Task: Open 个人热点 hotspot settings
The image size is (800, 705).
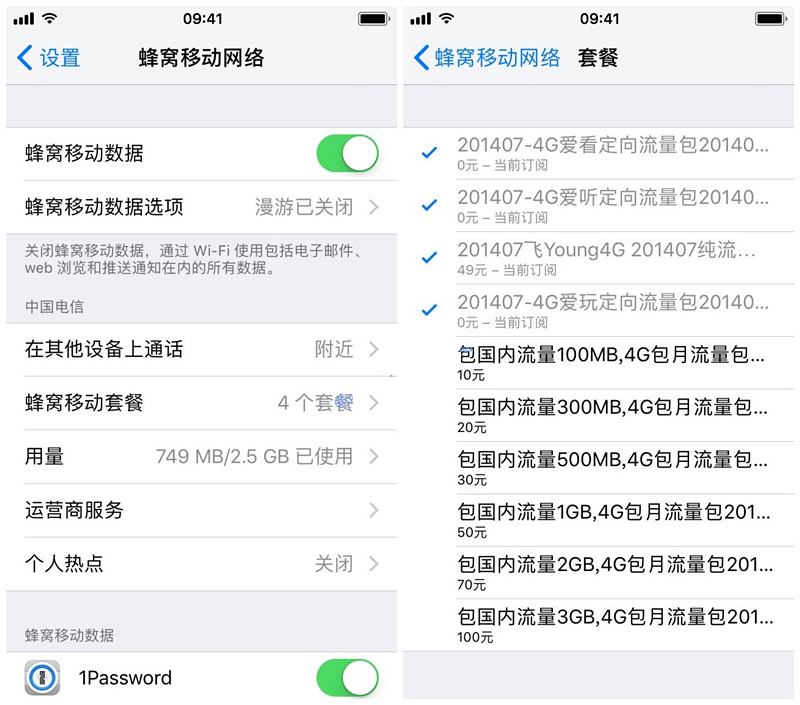Action: click(202, 564)
